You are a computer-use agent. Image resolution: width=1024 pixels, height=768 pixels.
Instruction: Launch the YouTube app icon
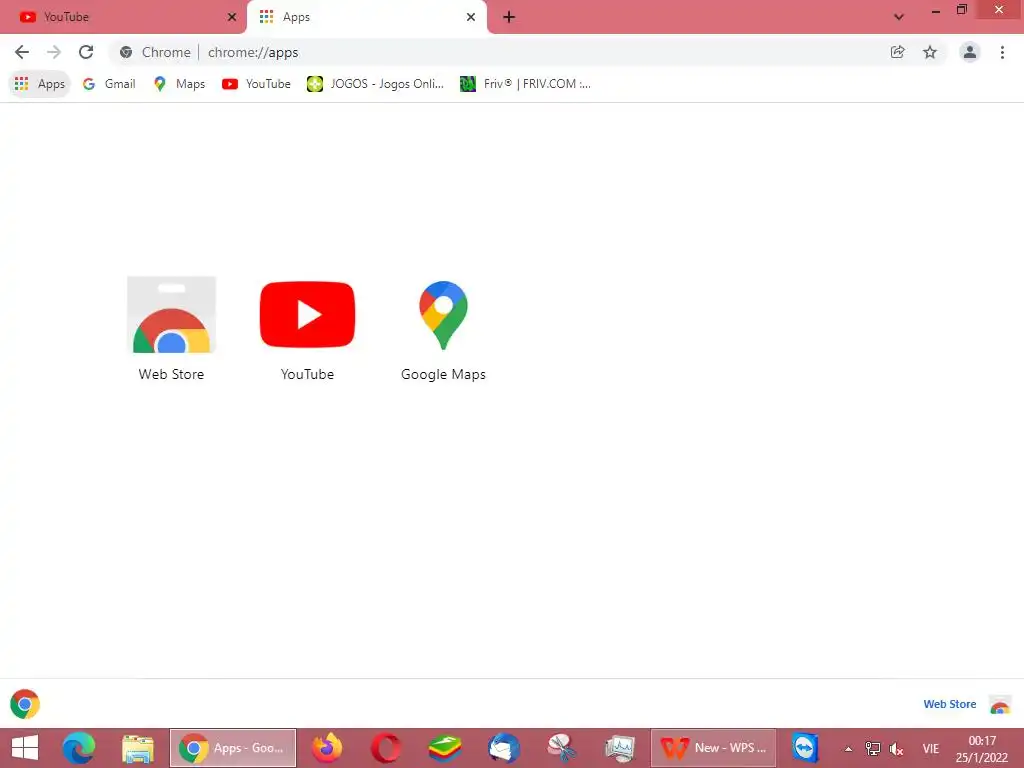click(x=307, y=315)
